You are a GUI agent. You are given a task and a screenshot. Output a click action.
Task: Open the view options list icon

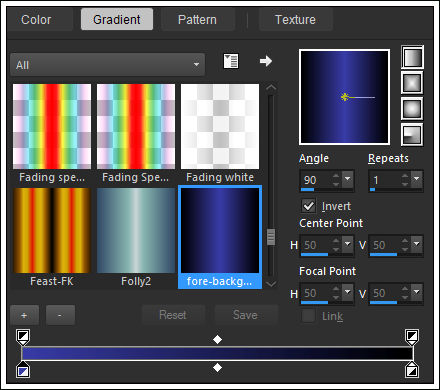(231, 61)
